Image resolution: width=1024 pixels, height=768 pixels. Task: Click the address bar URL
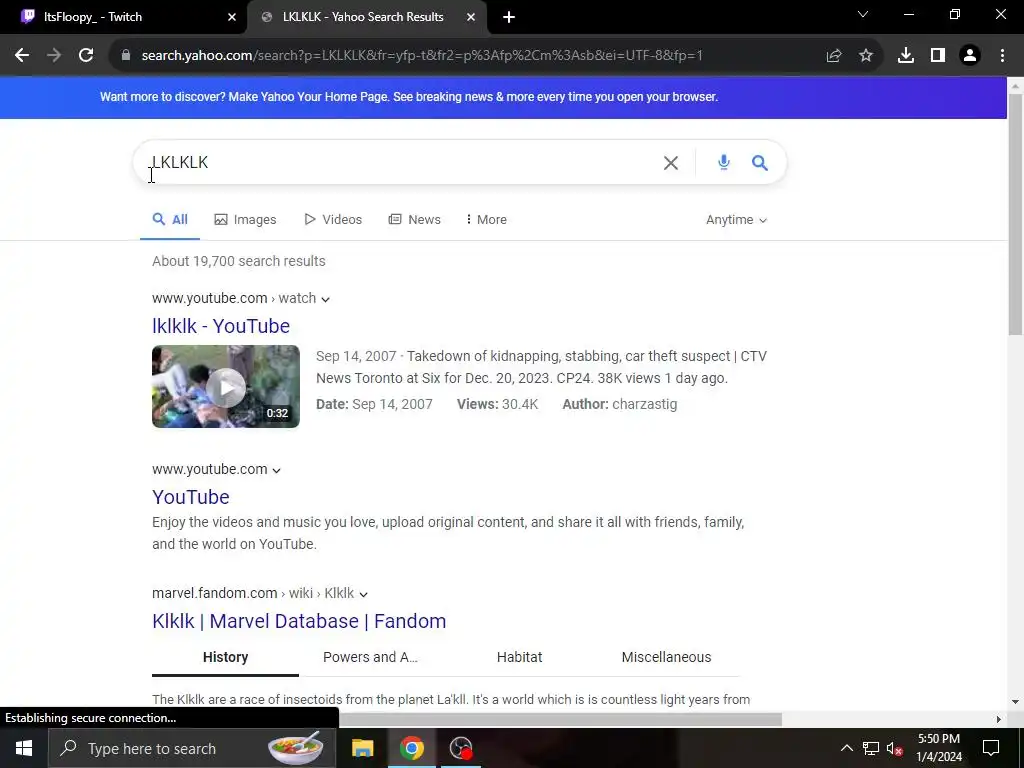click(422, 56)
